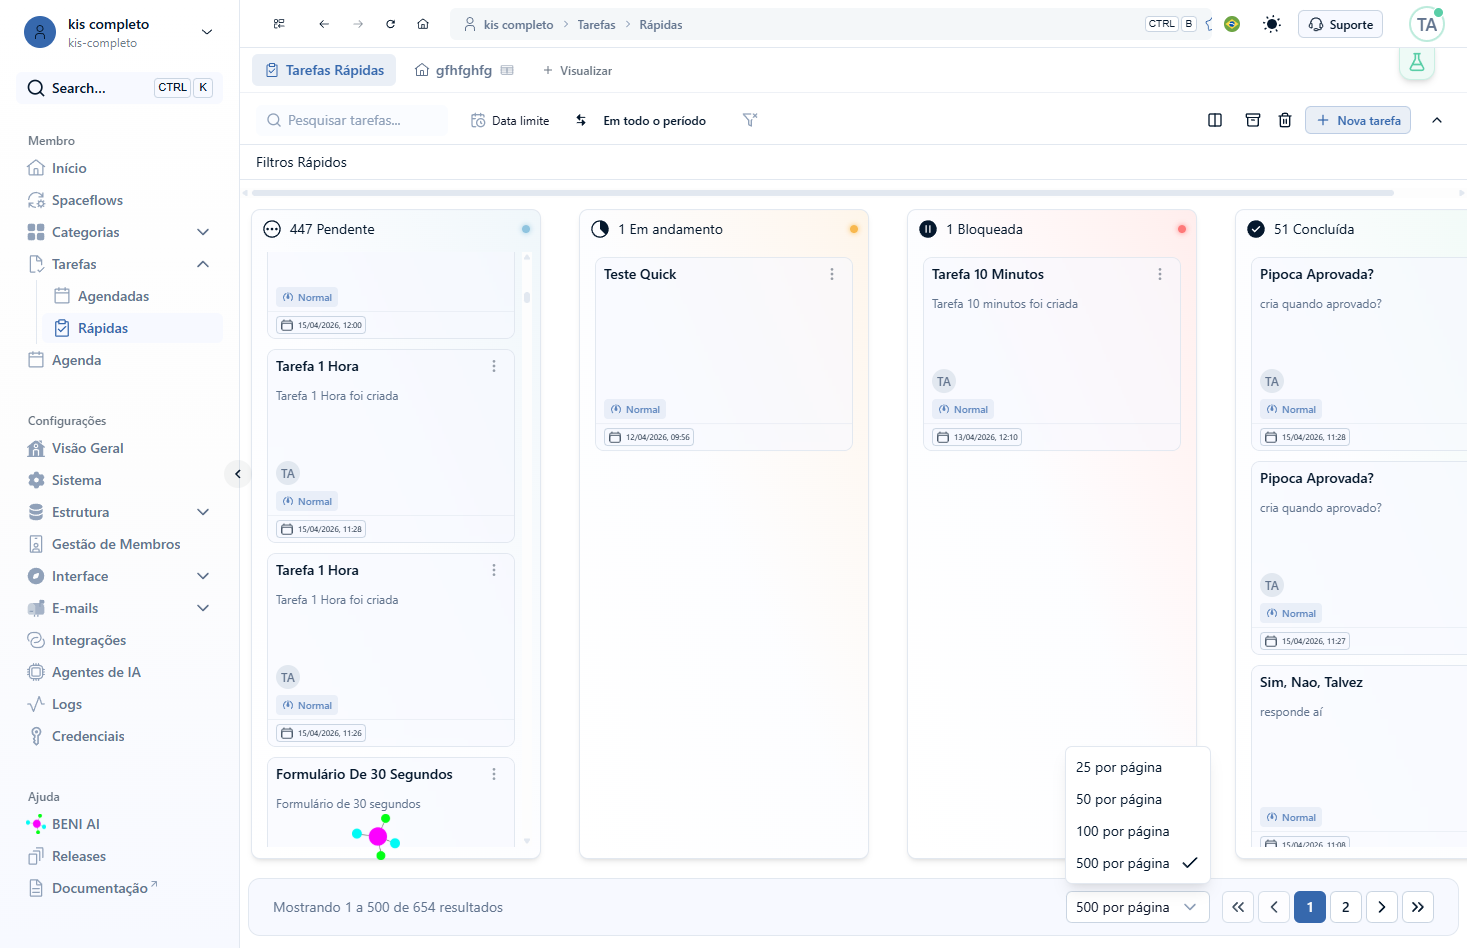Go to page 2 of results
This screenshot has width=1467, height=948.
tap(1346, 907)
